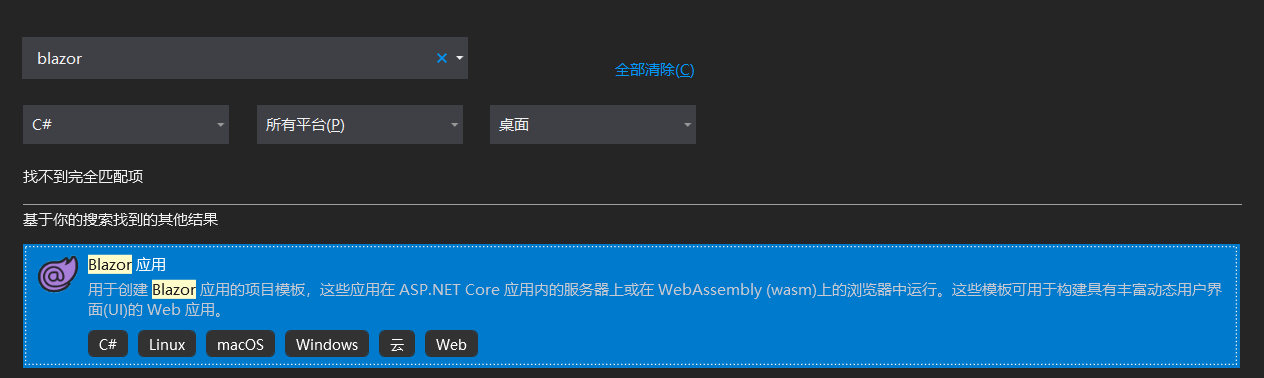
Task: Click the 基于你的搜索找到的其他结果 heading
Action: point(120,219)
